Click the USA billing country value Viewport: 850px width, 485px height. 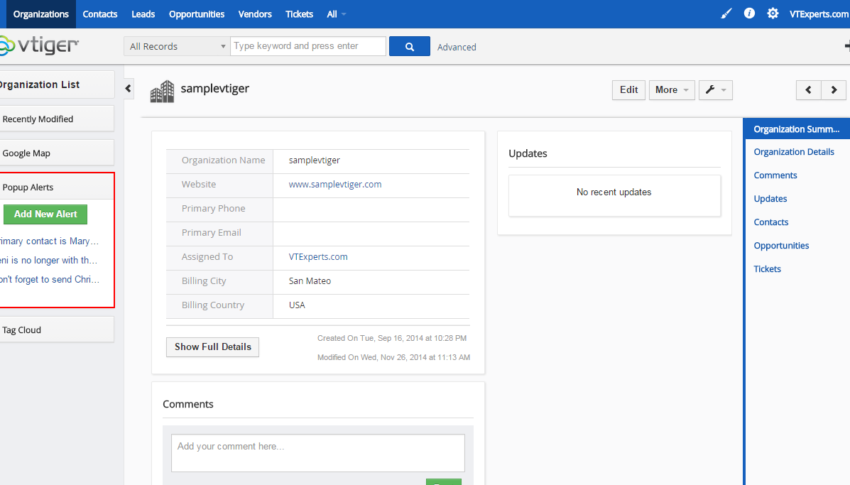click(297, 305)
